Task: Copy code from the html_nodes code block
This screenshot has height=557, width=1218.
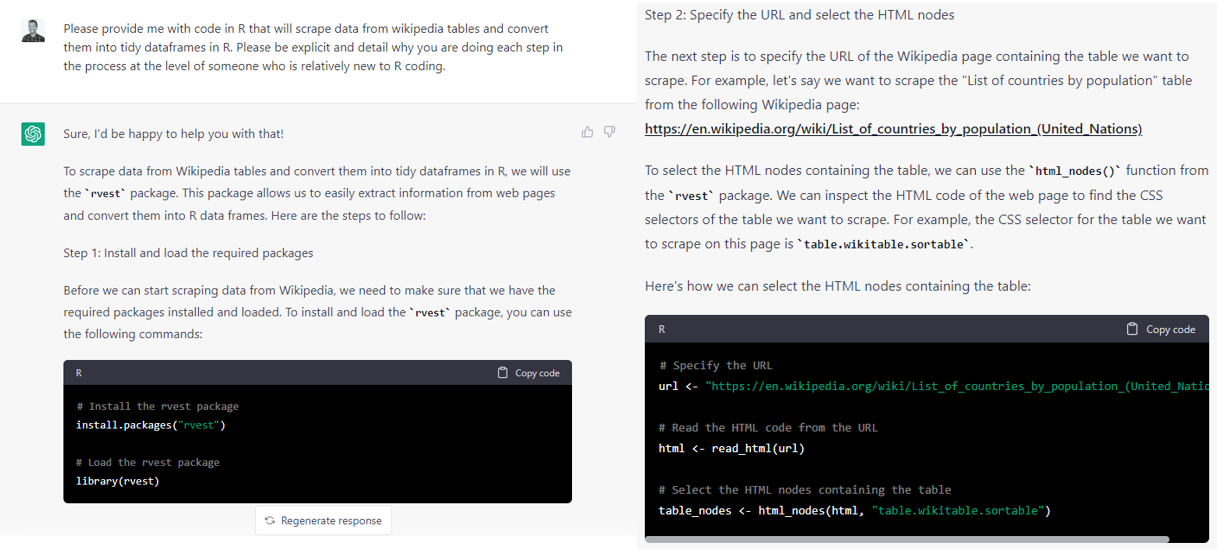Action: (x=1160, y=329)
